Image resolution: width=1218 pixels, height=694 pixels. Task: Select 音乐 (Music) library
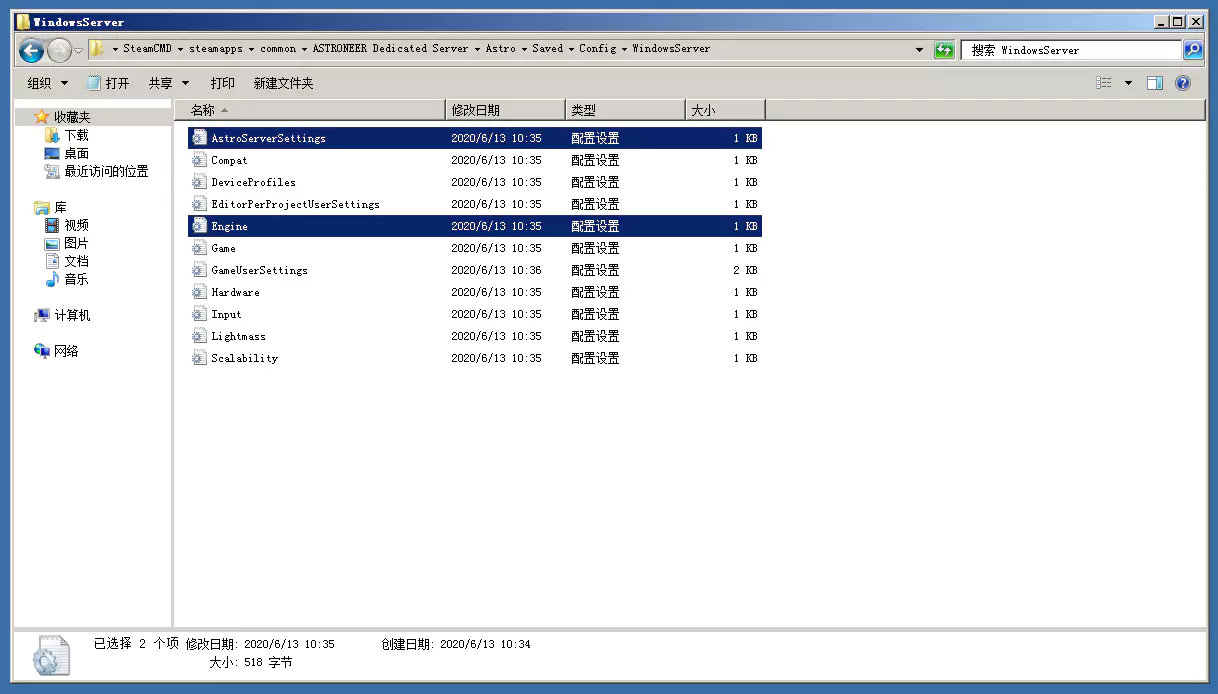point(76,279)
